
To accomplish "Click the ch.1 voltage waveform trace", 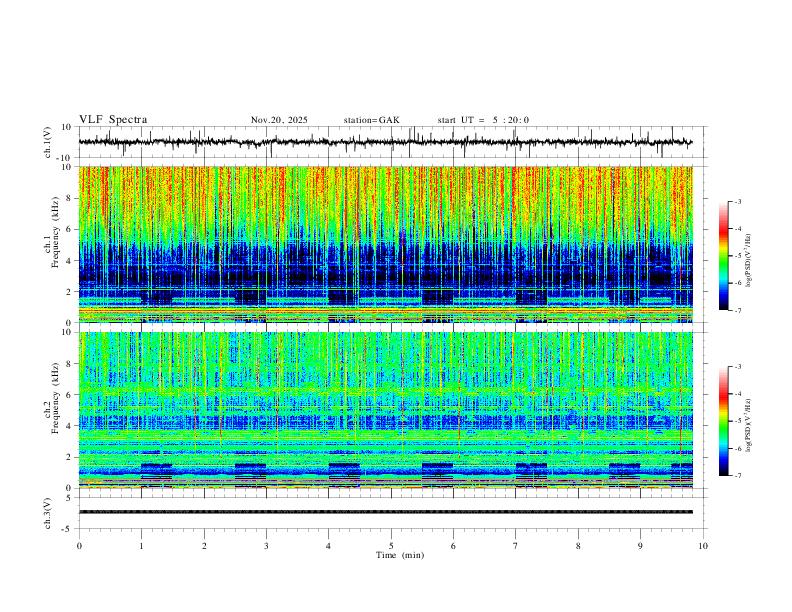I will tap(385, 142).
